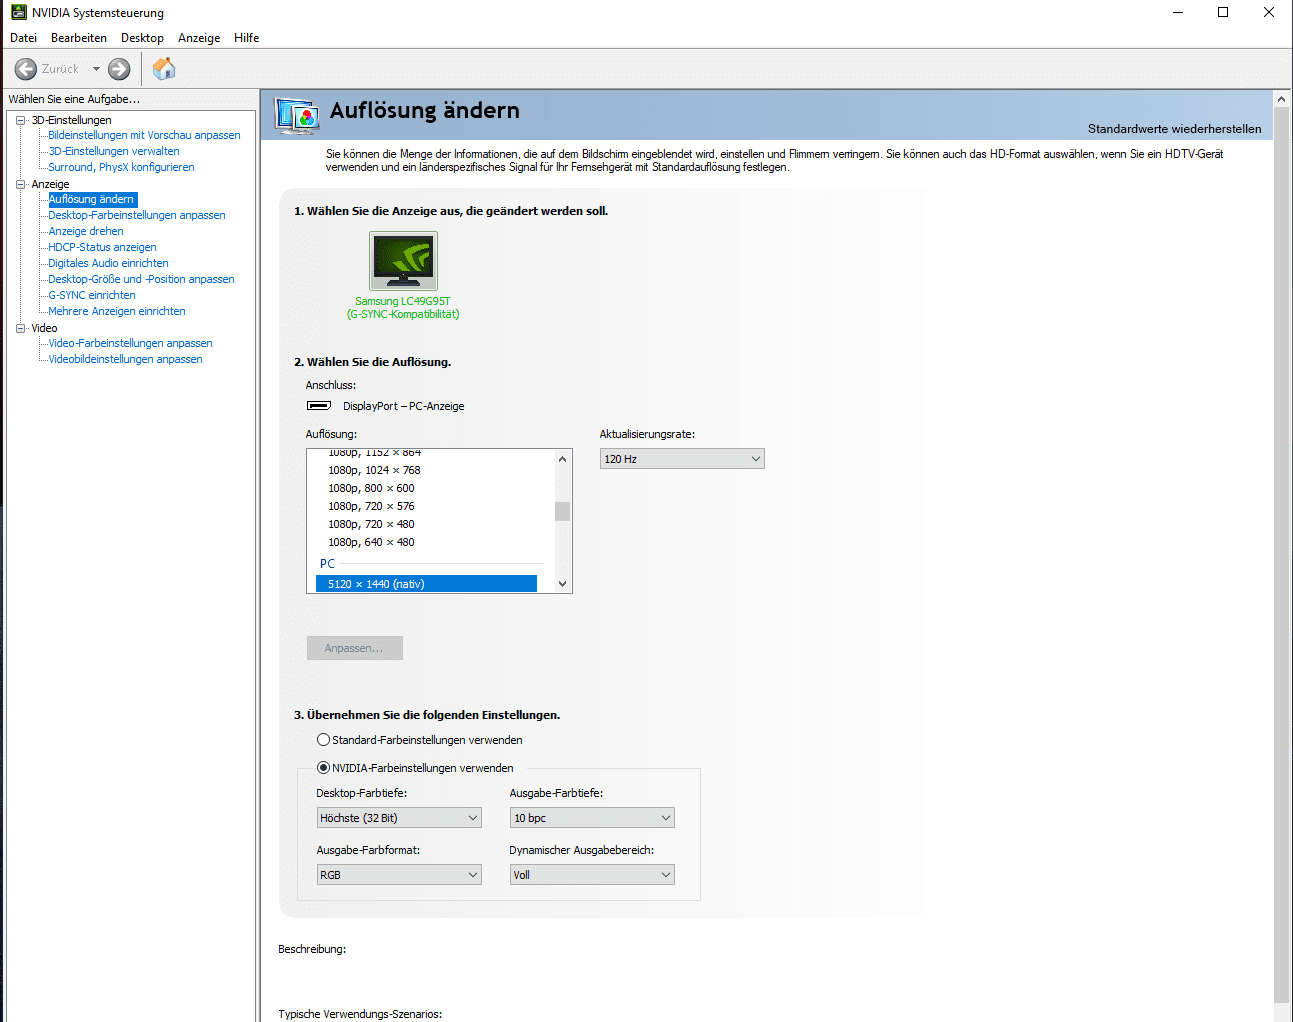Click main page scrollbar up arrow
Screen dimensions: 1293x1022
pyautogui.click(x=1281, y=99)
